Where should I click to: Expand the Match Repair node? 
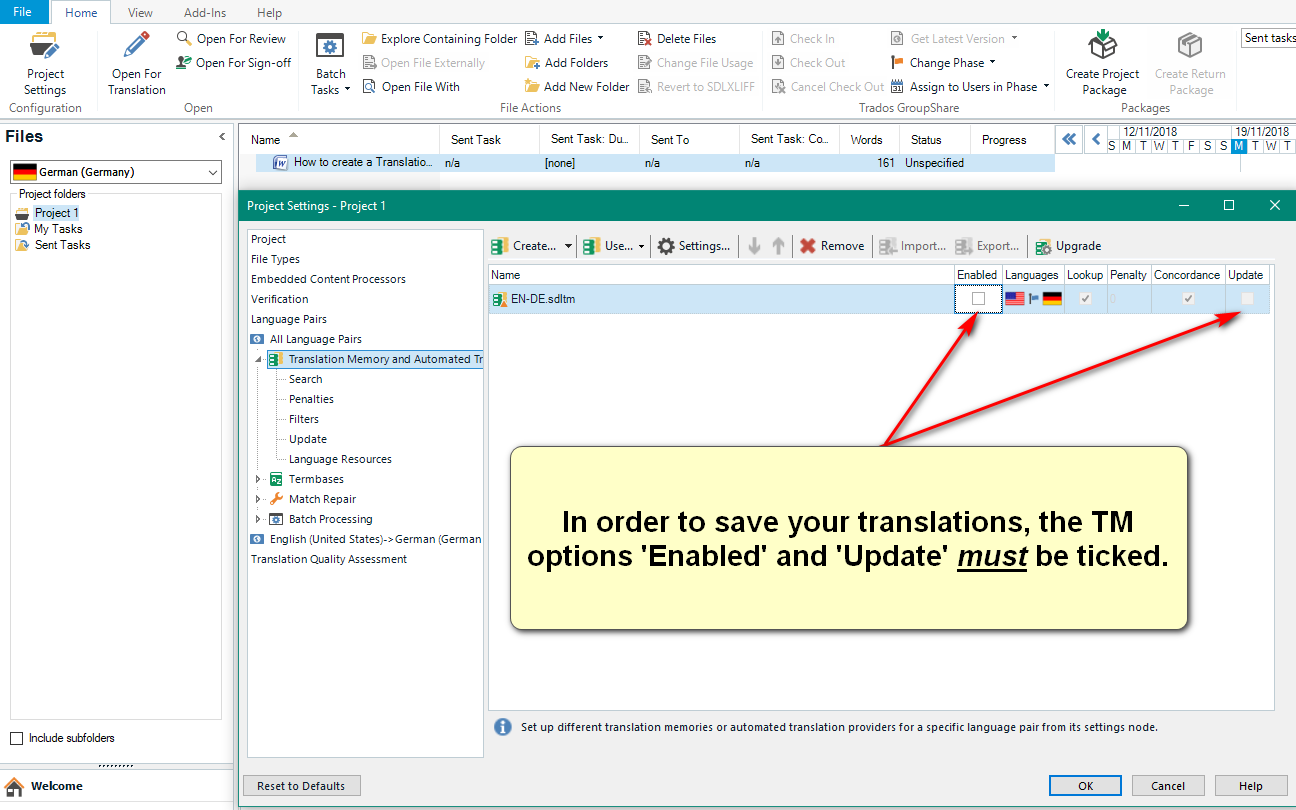pos(259,499)
